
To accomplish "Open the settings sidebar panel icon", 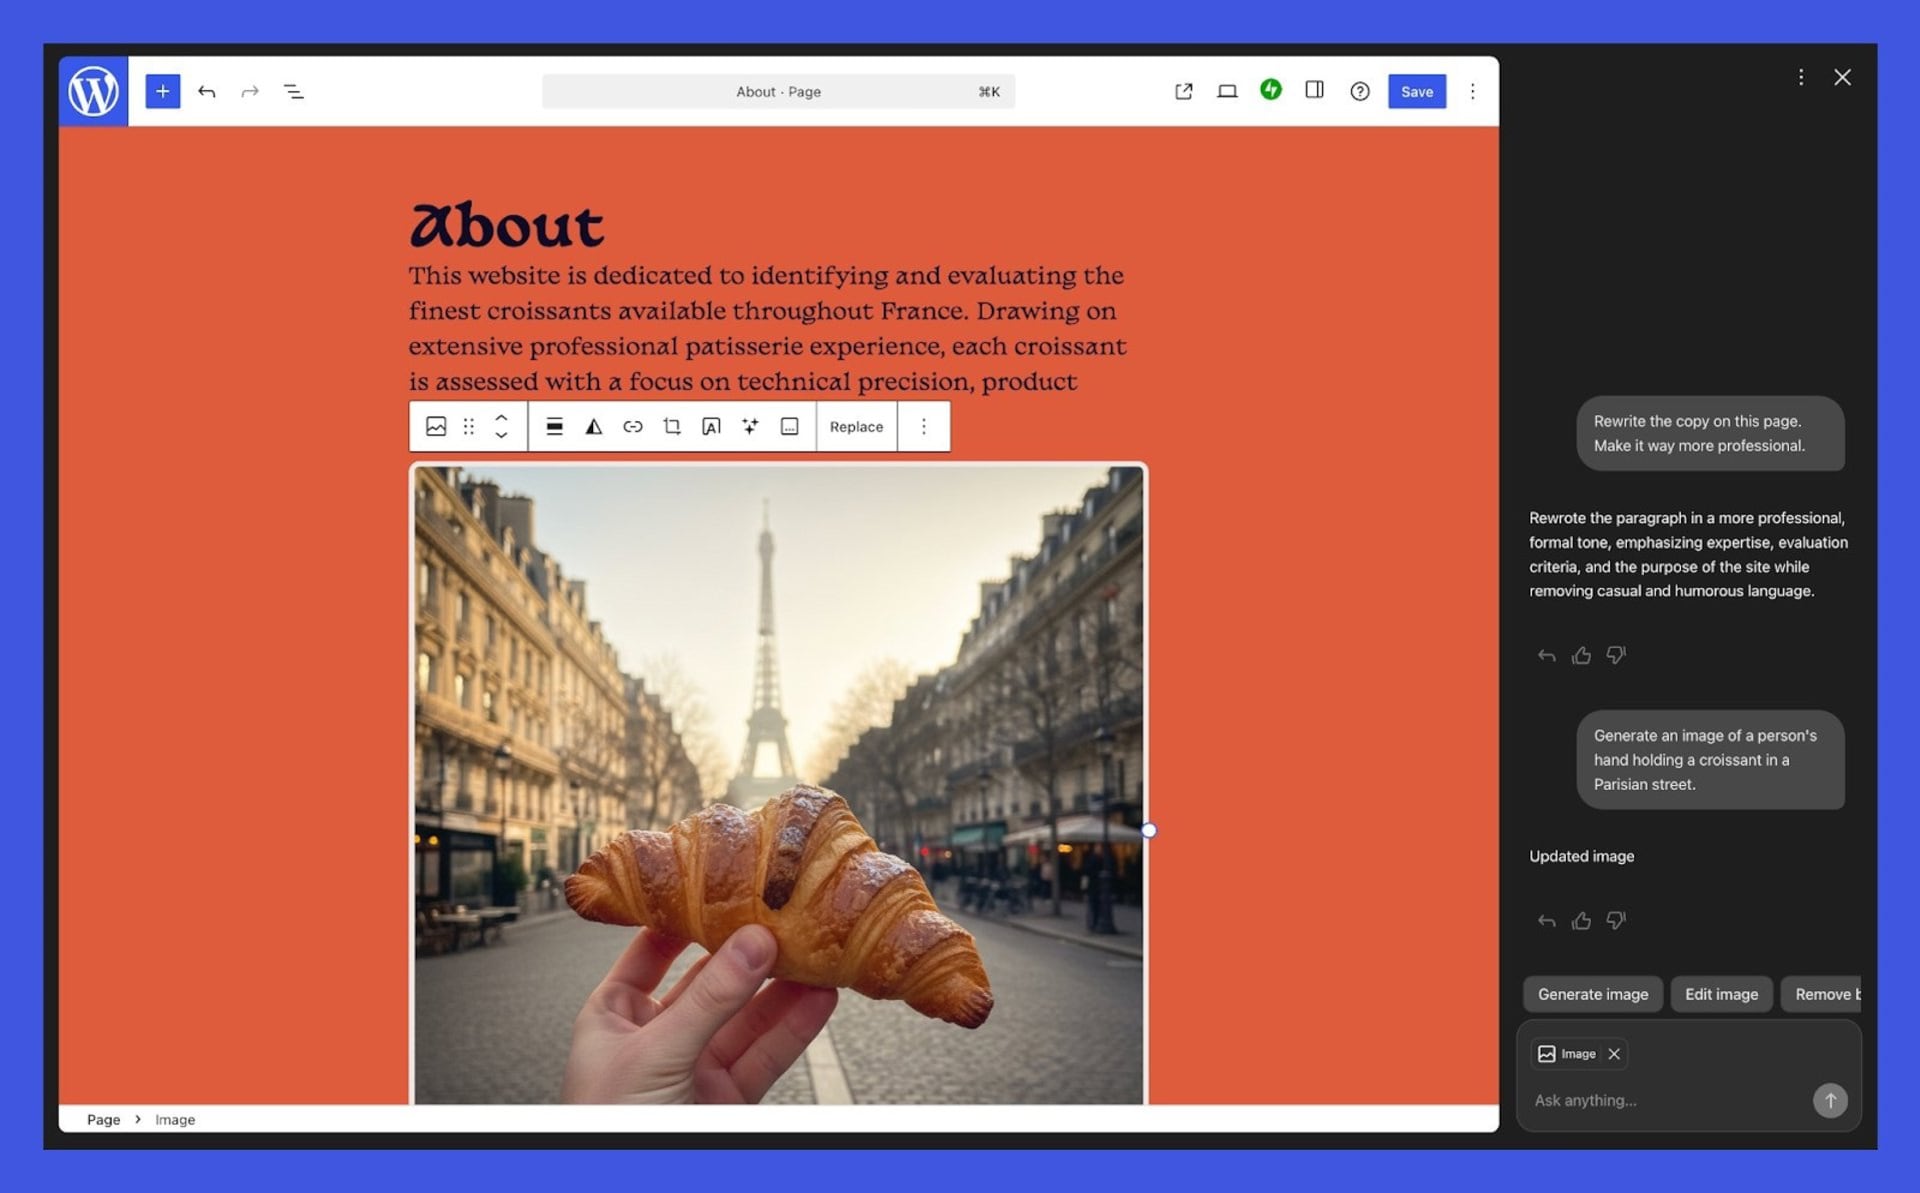I will [x=1314, y=90].
